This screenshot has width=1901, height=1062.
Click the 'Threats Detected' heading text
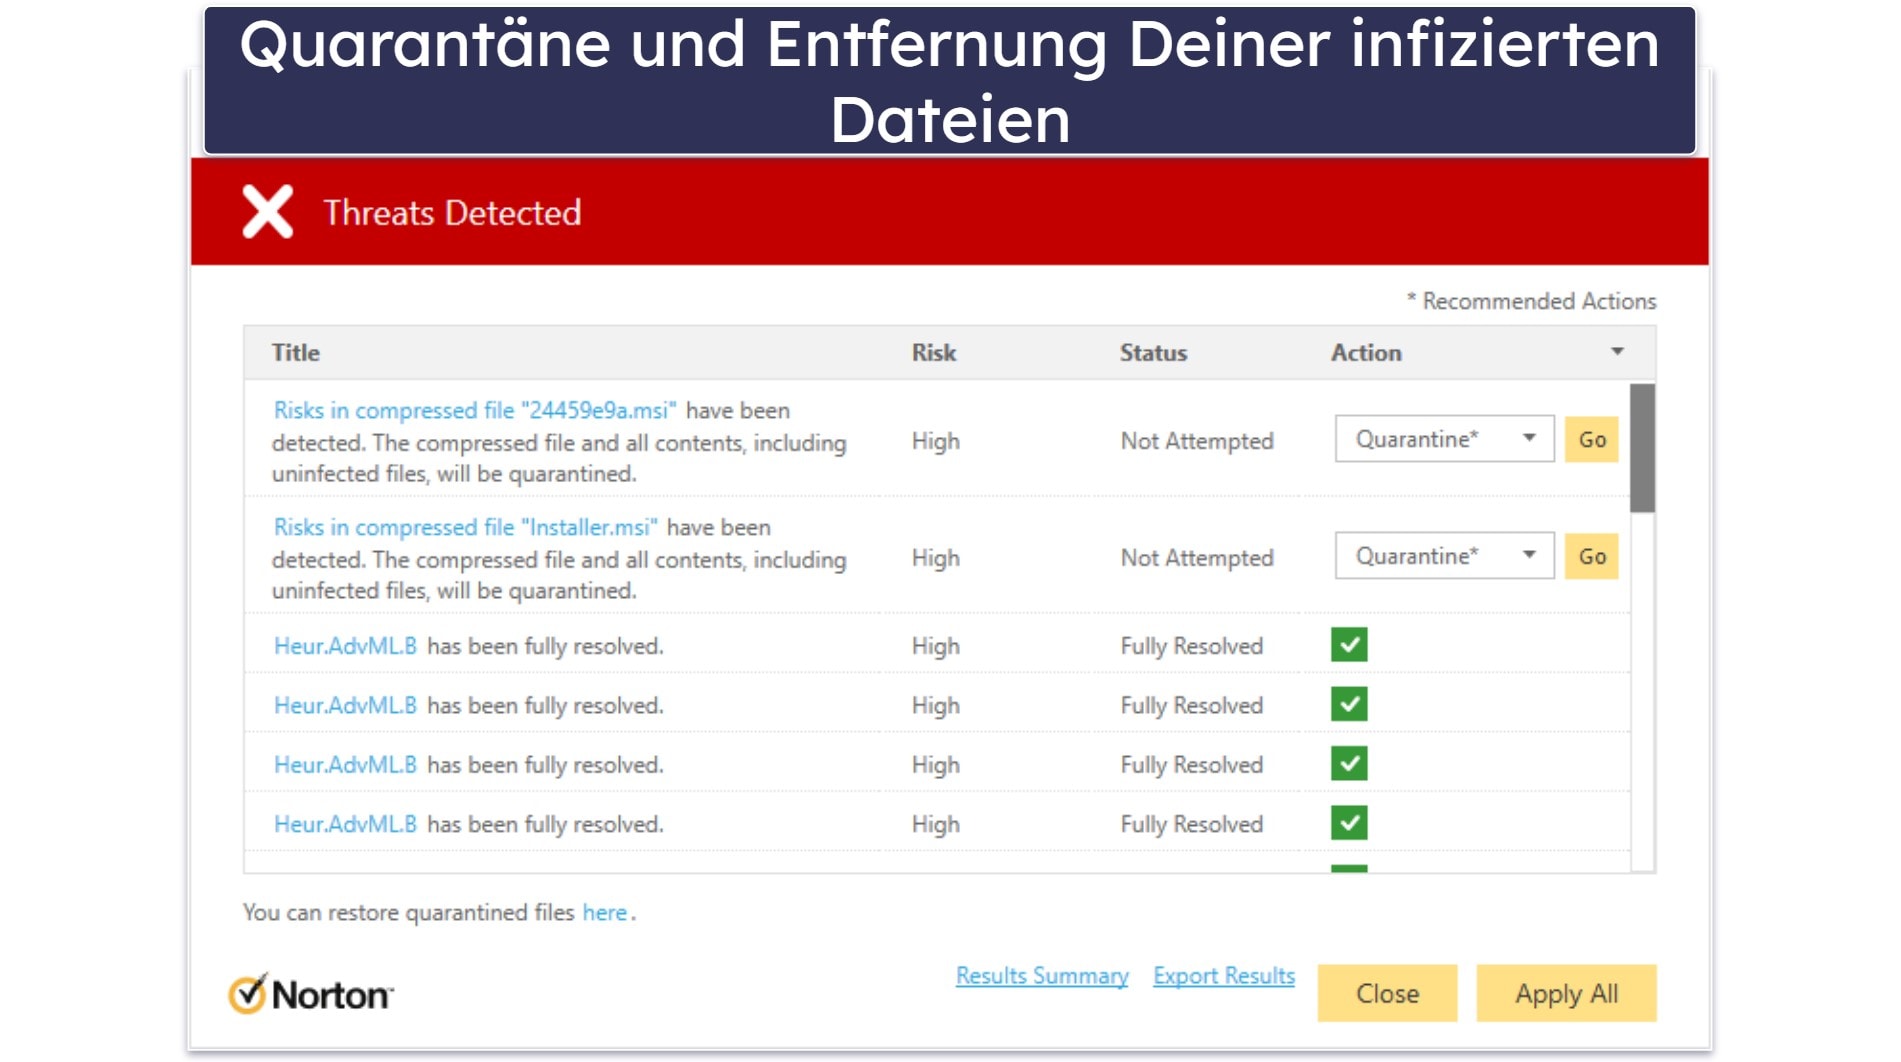(x=452, y=213)
